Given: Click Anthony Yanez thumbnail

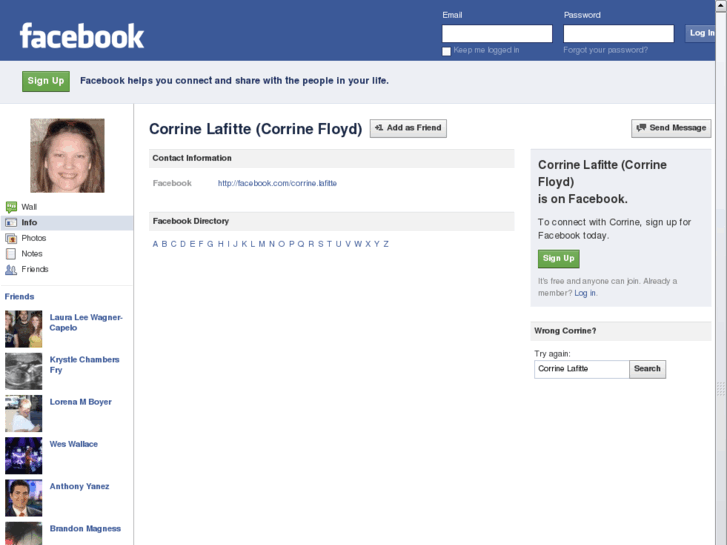Looking at the screenshot, I should click(24, 498).
